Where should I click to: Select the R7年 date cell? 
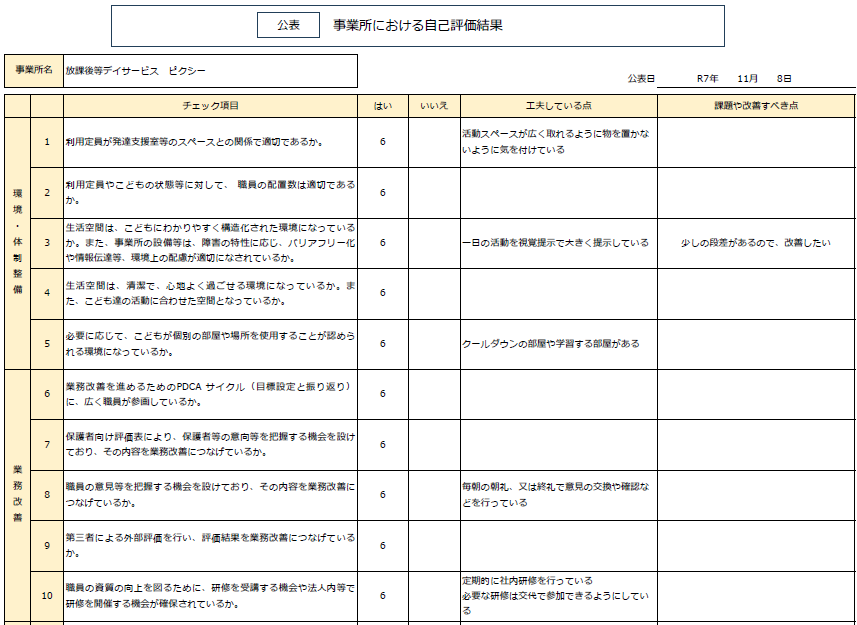tap(708, 78)
